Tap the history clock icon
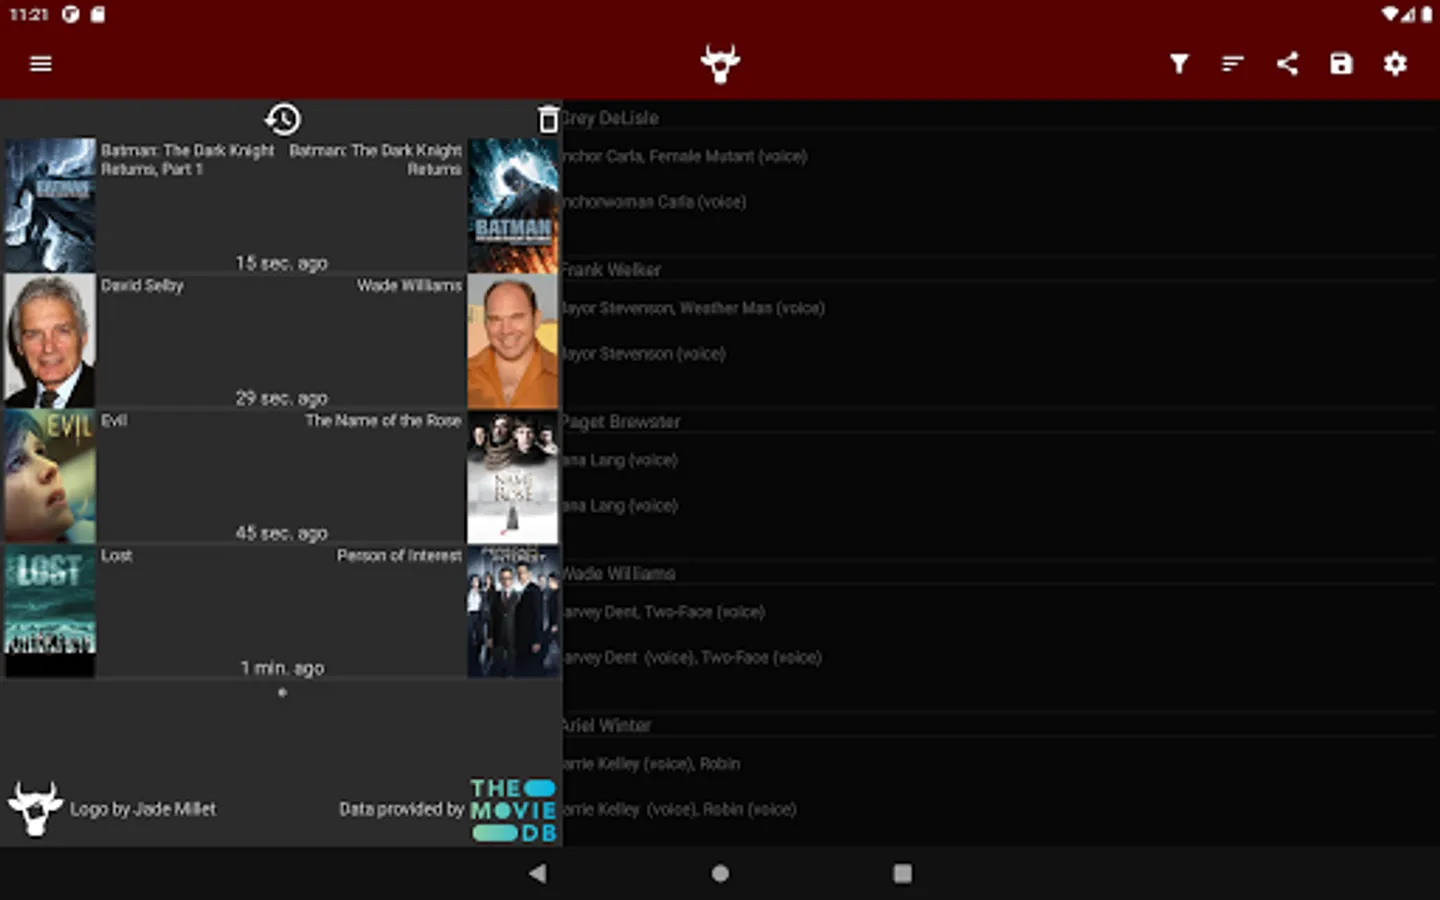 click(x=282, y=119)
